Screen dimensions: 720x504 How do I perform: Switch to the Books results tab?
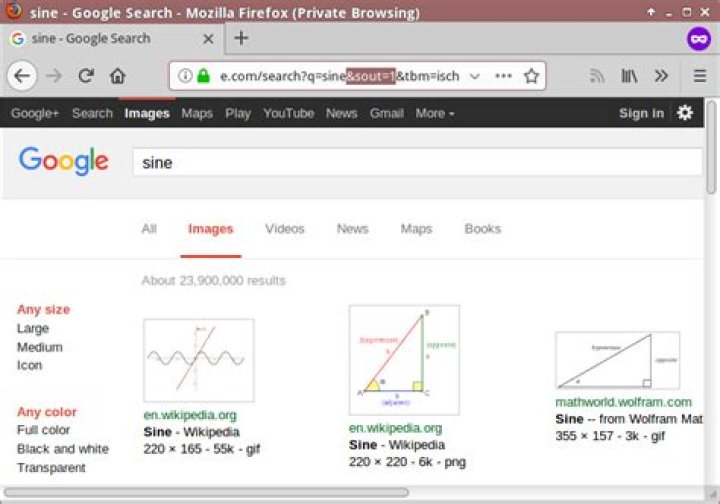pos(483,229)
